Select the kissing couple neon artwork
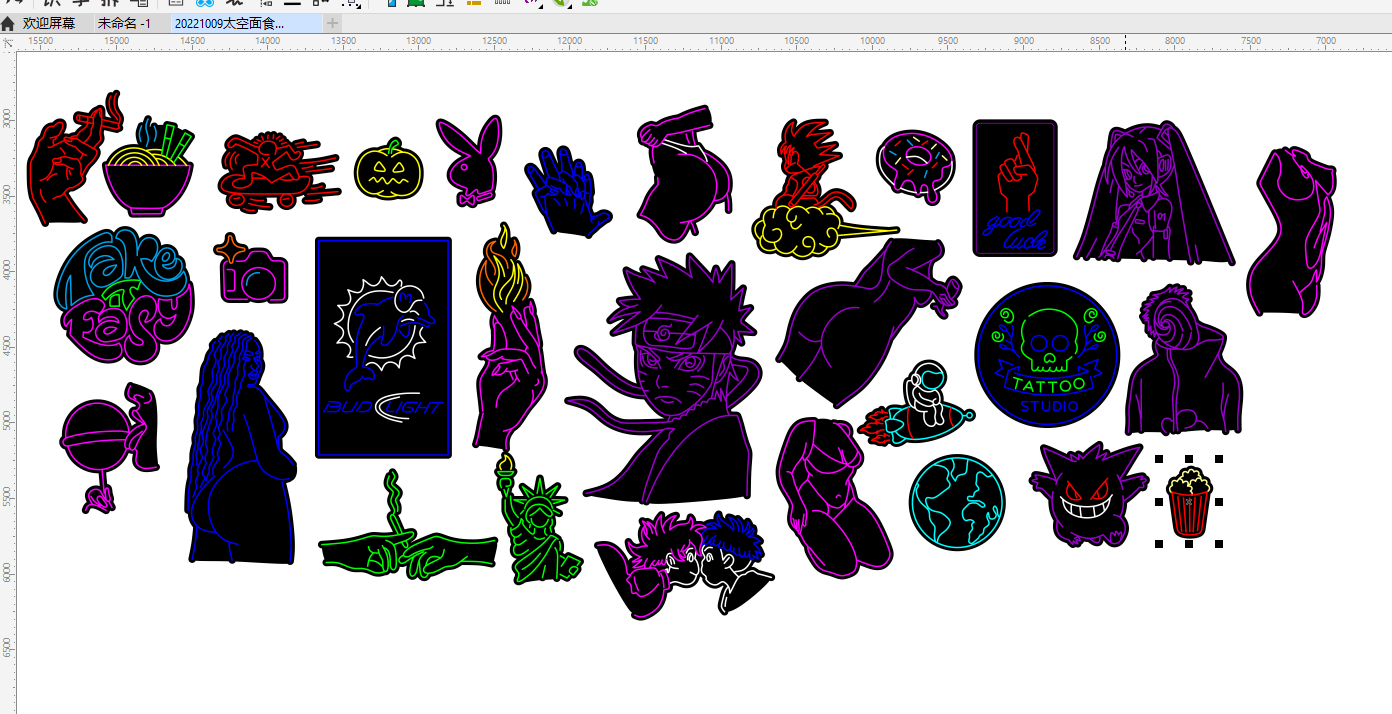 pos(685,563)
